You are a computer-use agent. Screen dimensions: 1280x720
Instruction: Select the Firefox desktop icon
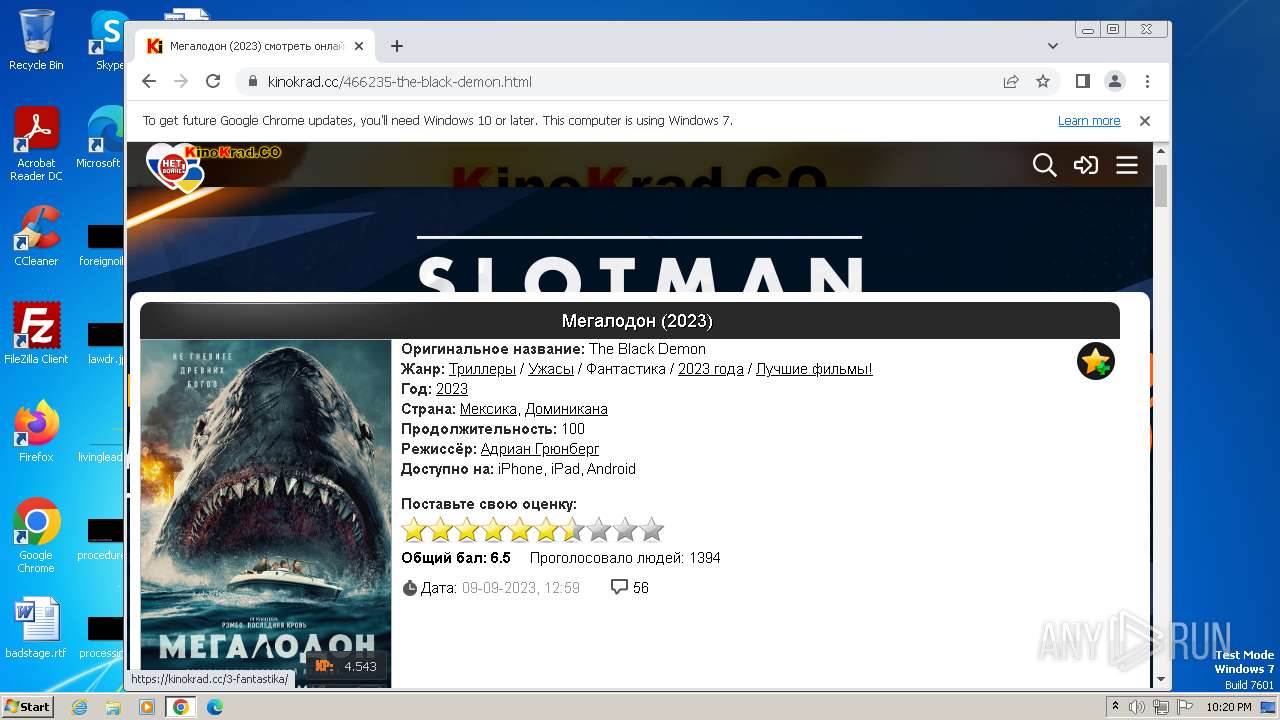point(36,432)
